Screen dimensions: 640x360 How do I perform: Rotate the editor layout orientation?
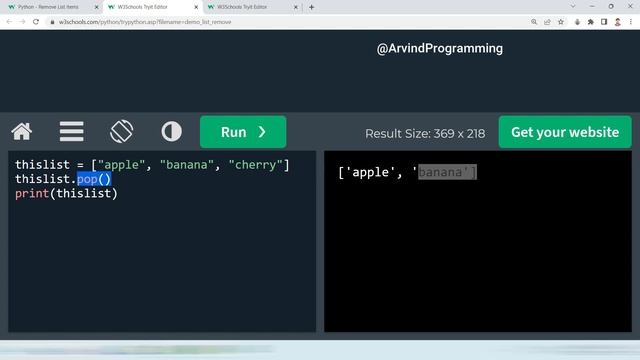coord(122,131)
